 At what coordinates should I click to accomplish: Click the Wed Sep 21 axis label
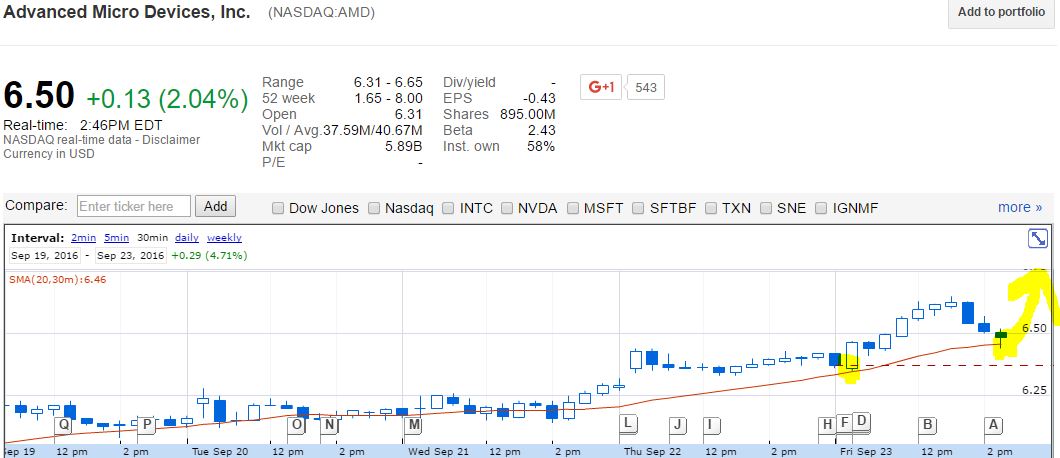(439, 452)
